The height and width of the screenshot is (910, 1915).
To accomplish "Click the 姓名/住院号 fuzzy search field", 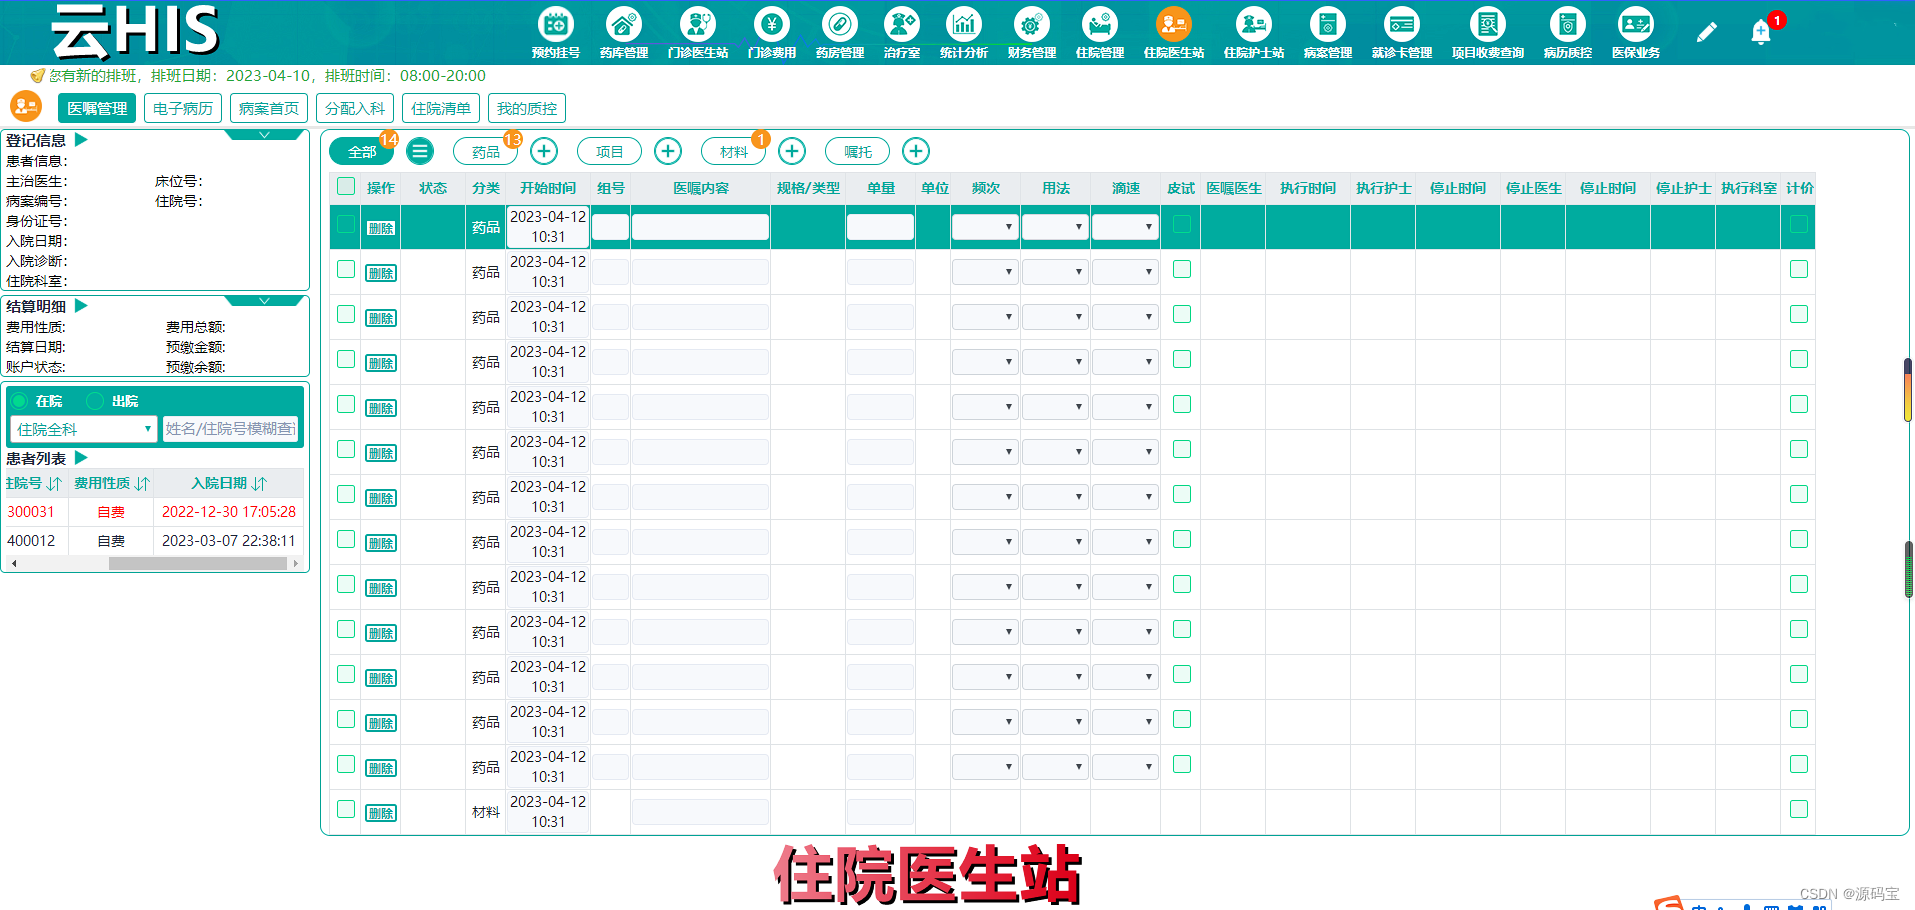I will [x=232, y=428].
